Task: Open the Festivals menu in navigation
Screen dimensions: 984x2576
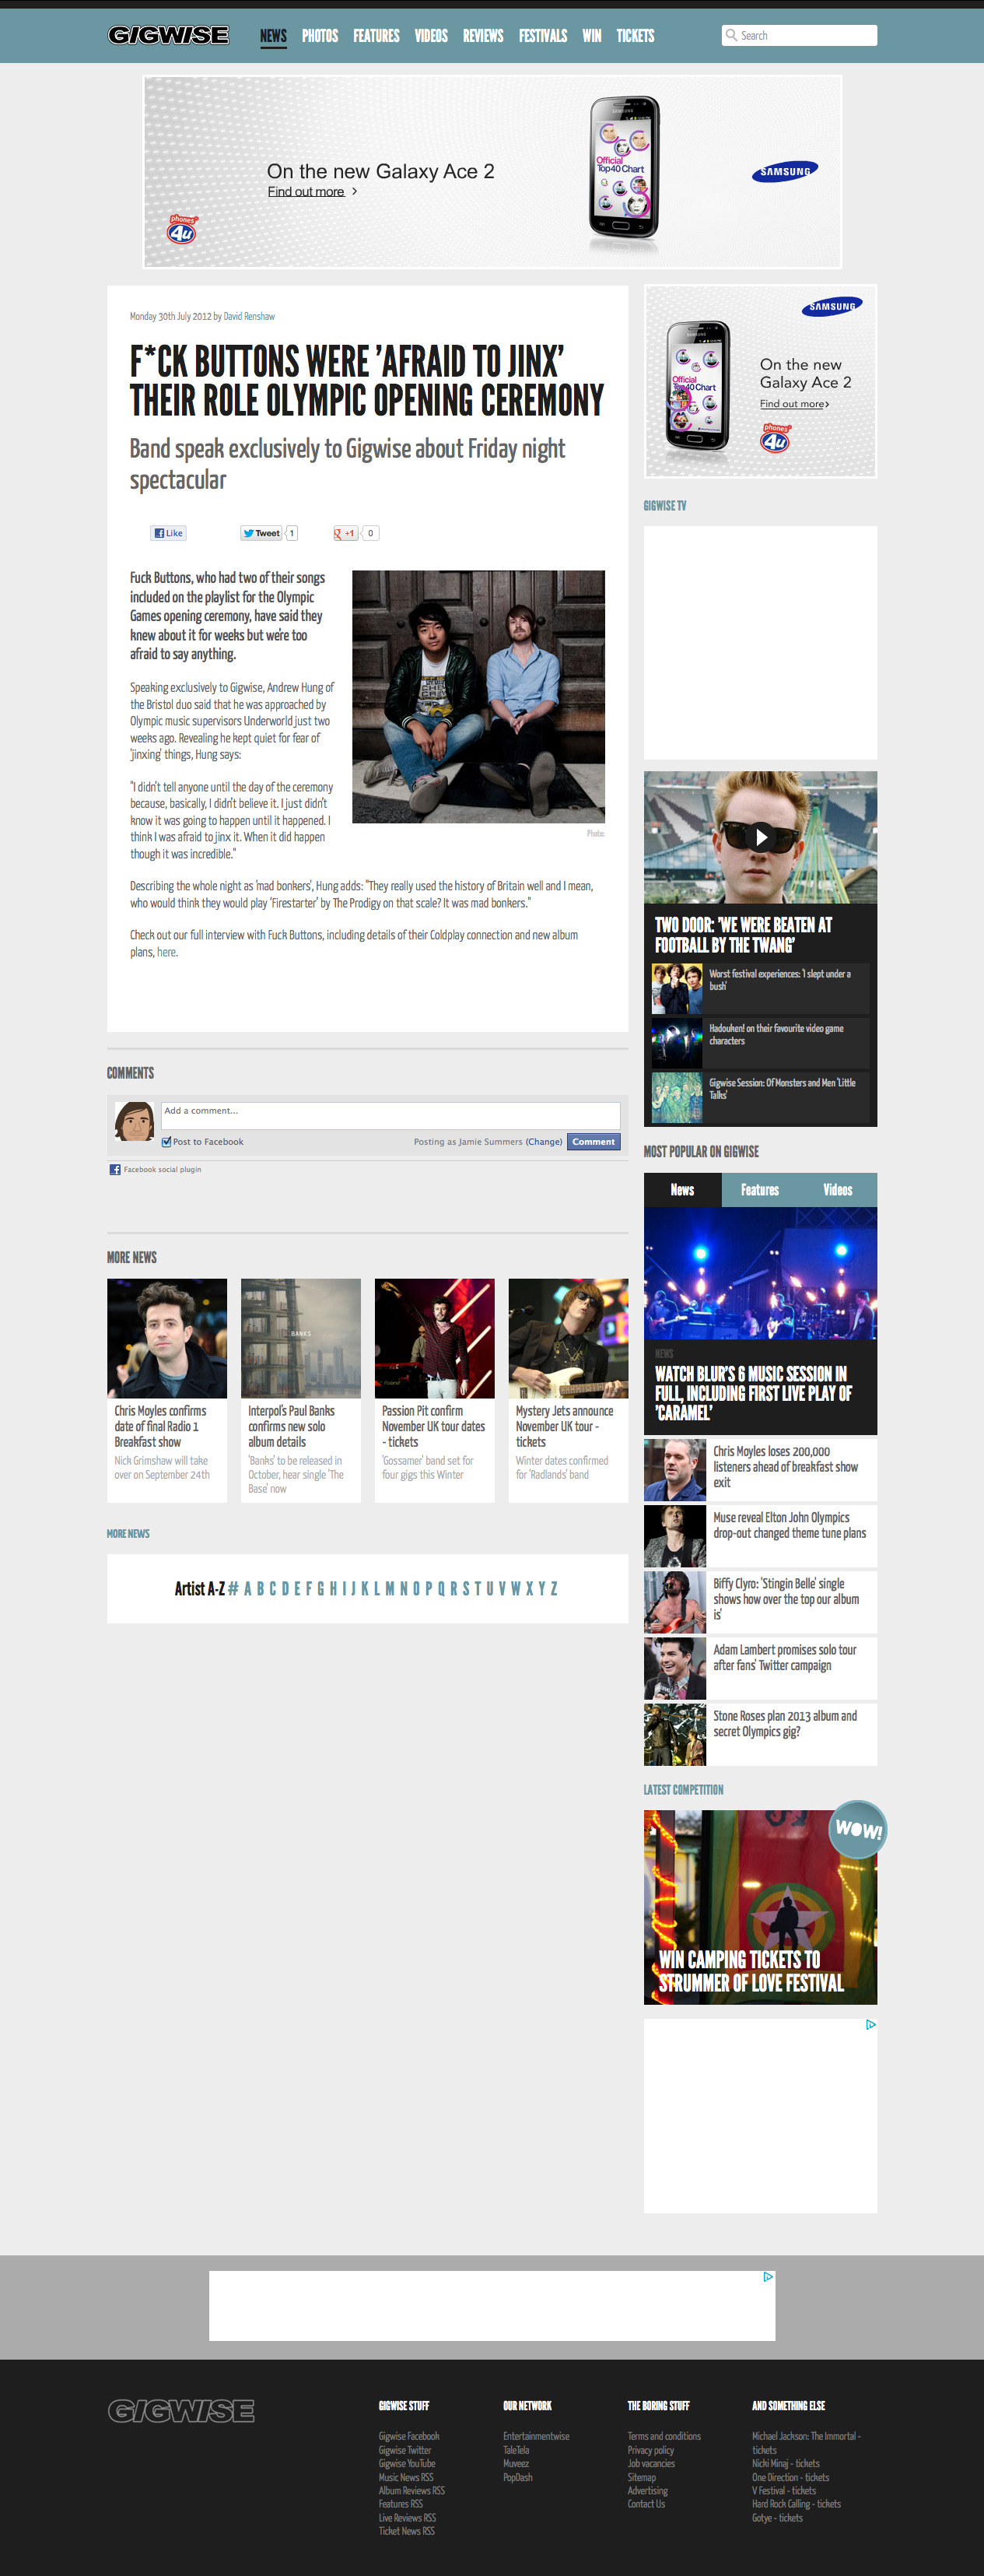Action: pyautogui.click(x=542, y=36)
